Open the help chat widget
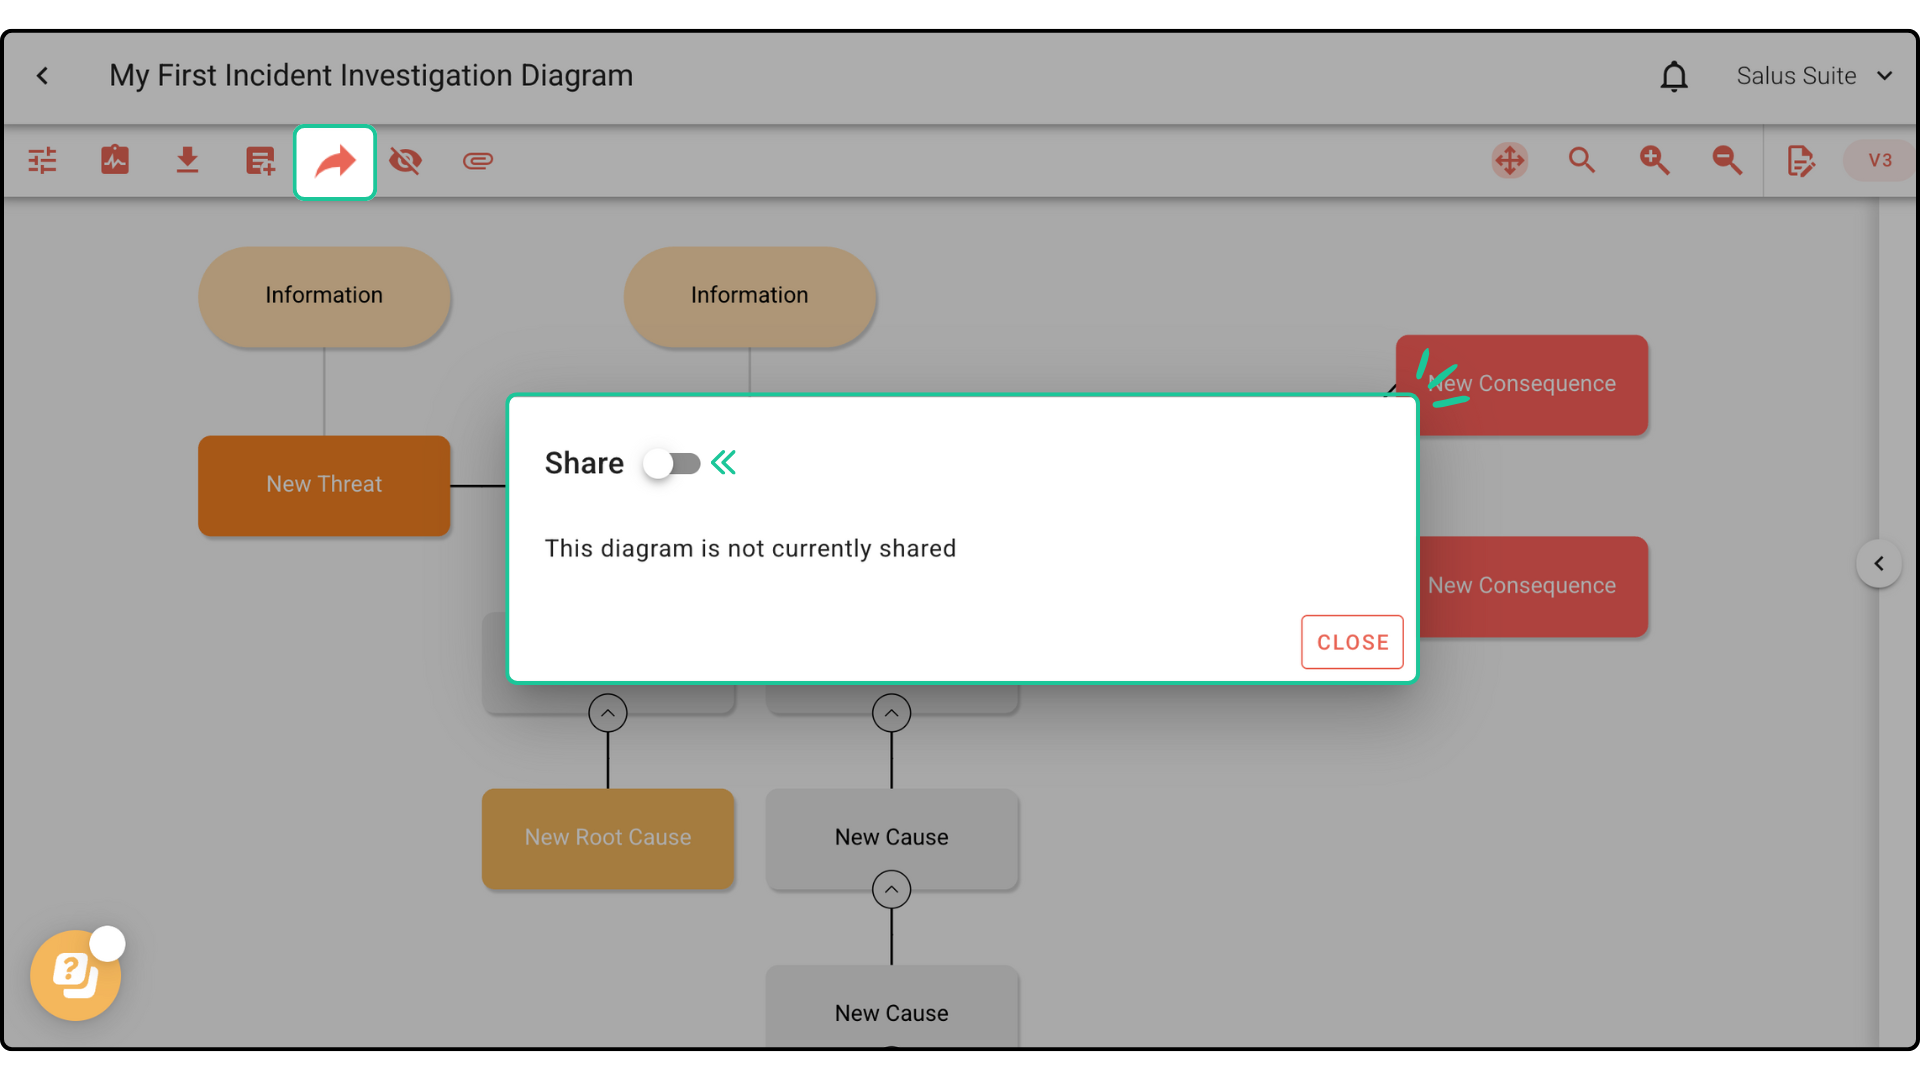1920x1080 pixels. click(x=76, y=974)
